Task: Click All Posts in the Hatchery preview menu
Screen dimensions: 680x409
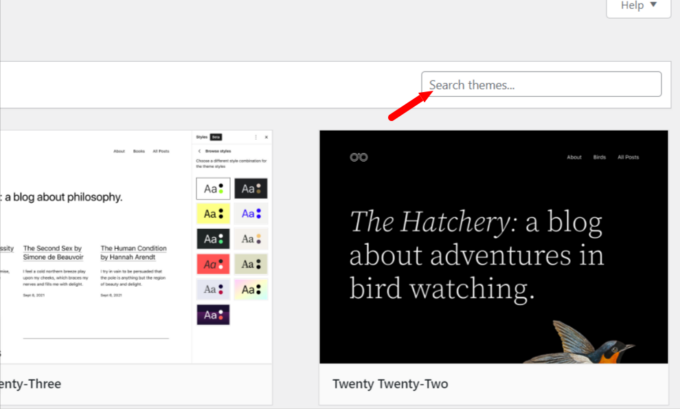Action: click(x=628, y=157)
